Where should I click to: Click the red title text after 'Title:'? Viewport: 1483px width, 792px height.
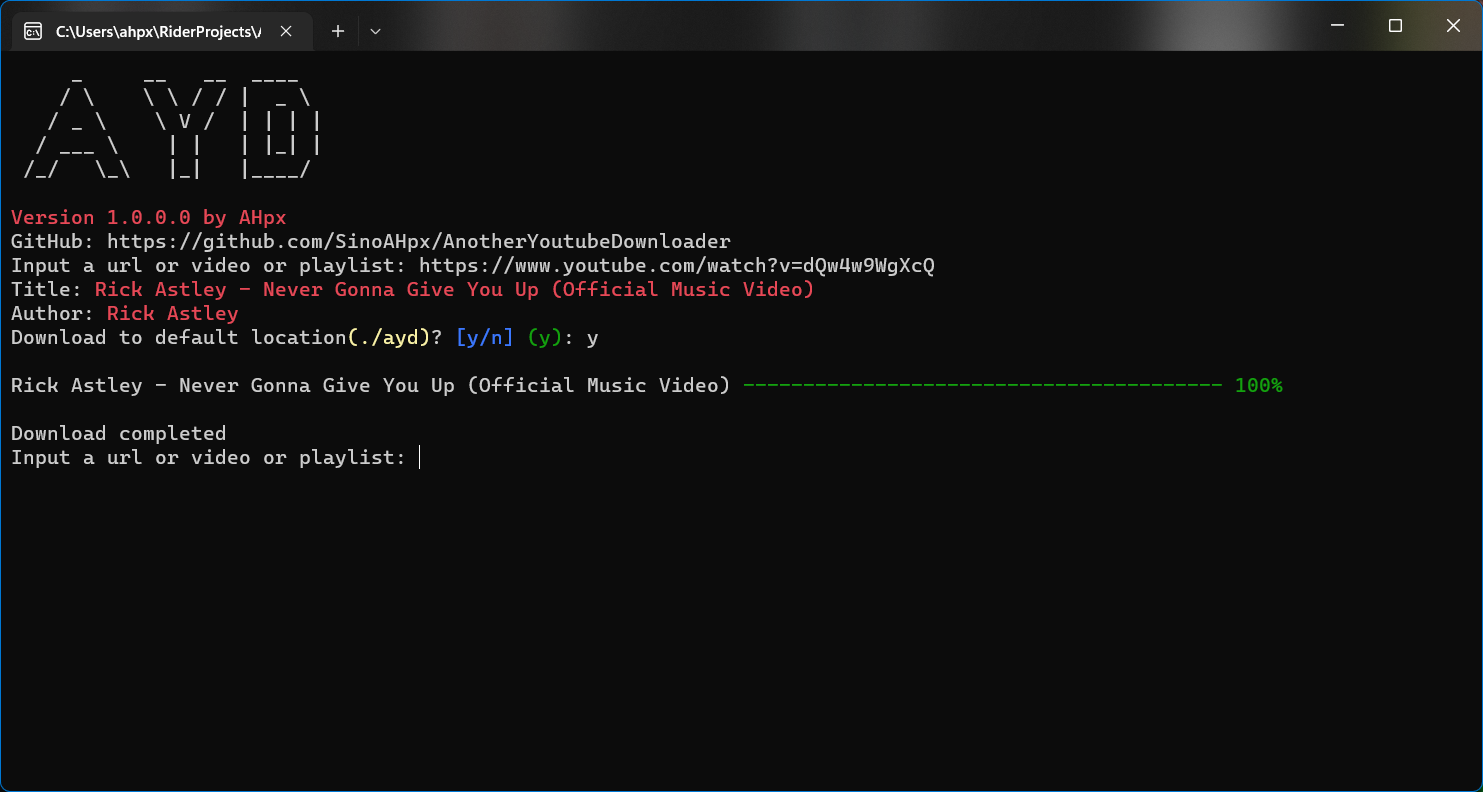[455, 289]
